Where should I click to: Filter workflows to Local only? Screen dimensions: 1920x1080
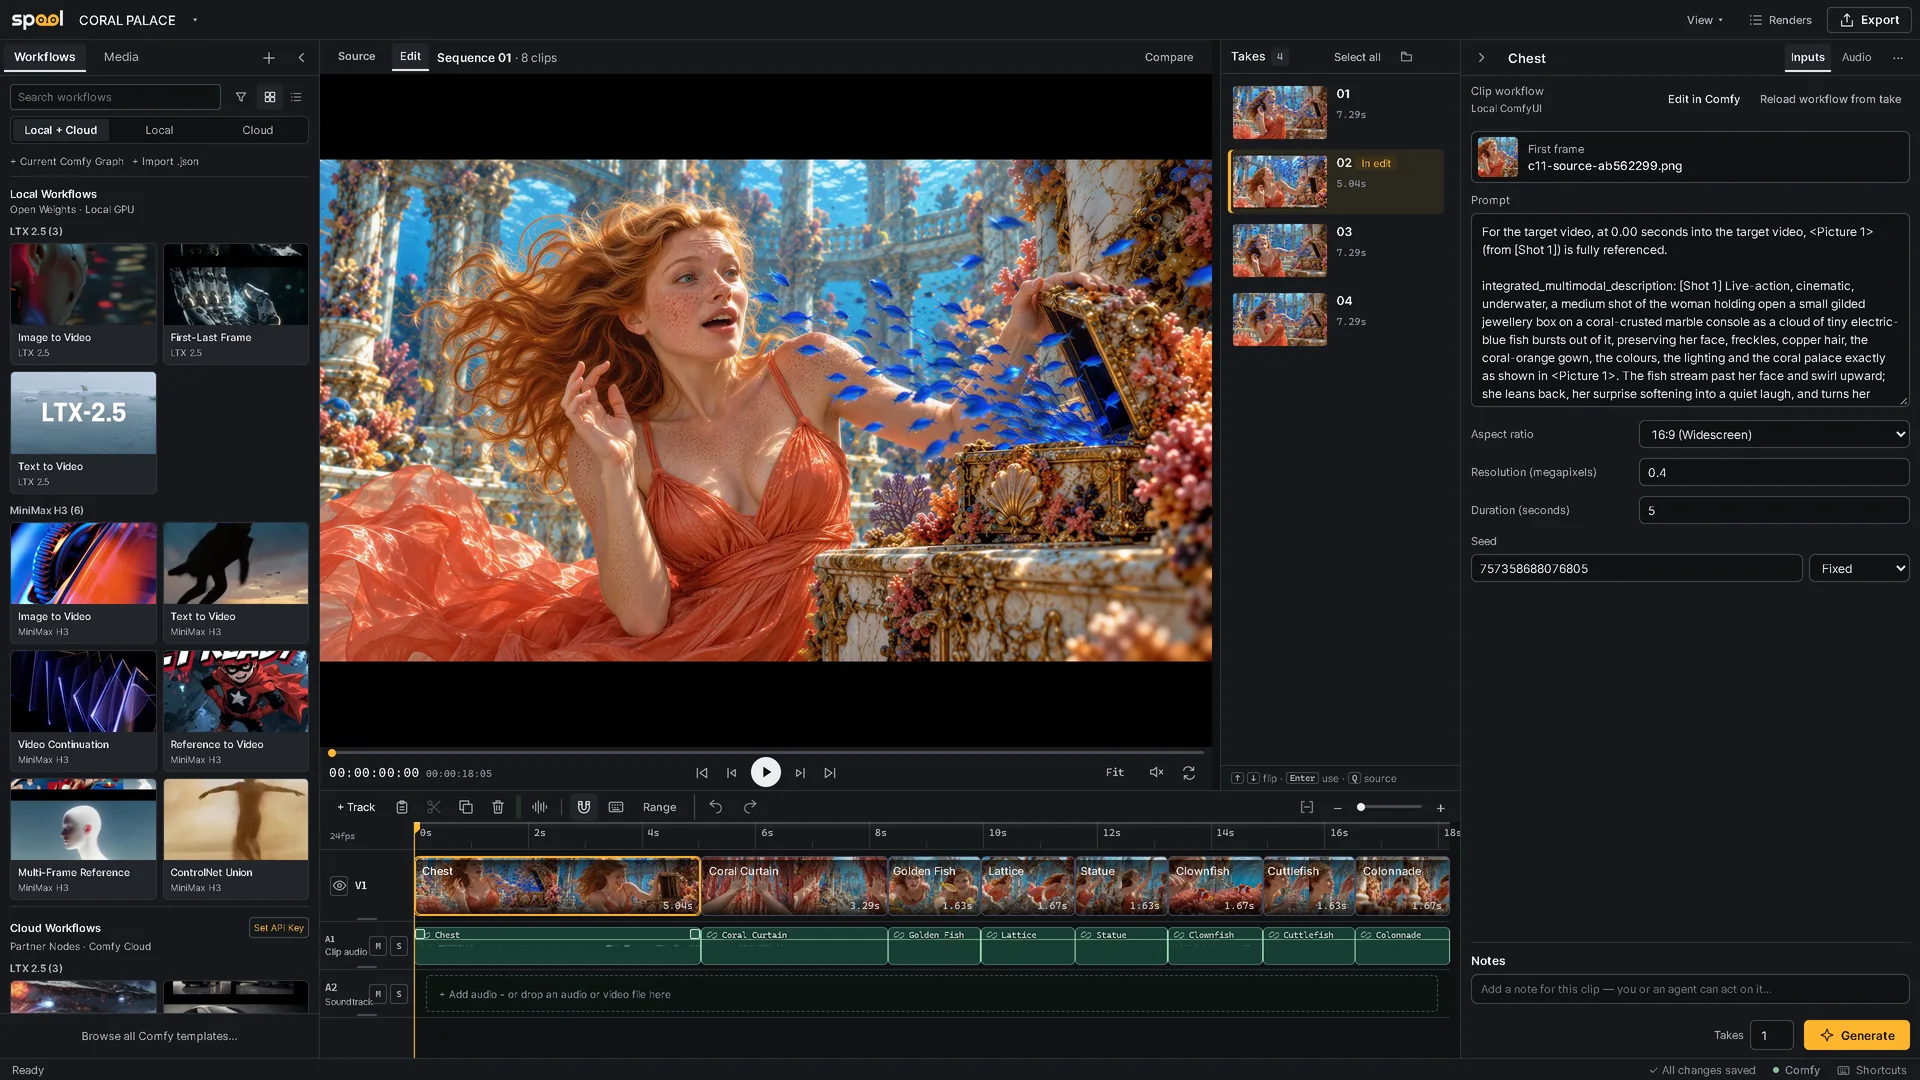[x=159, y=130]
